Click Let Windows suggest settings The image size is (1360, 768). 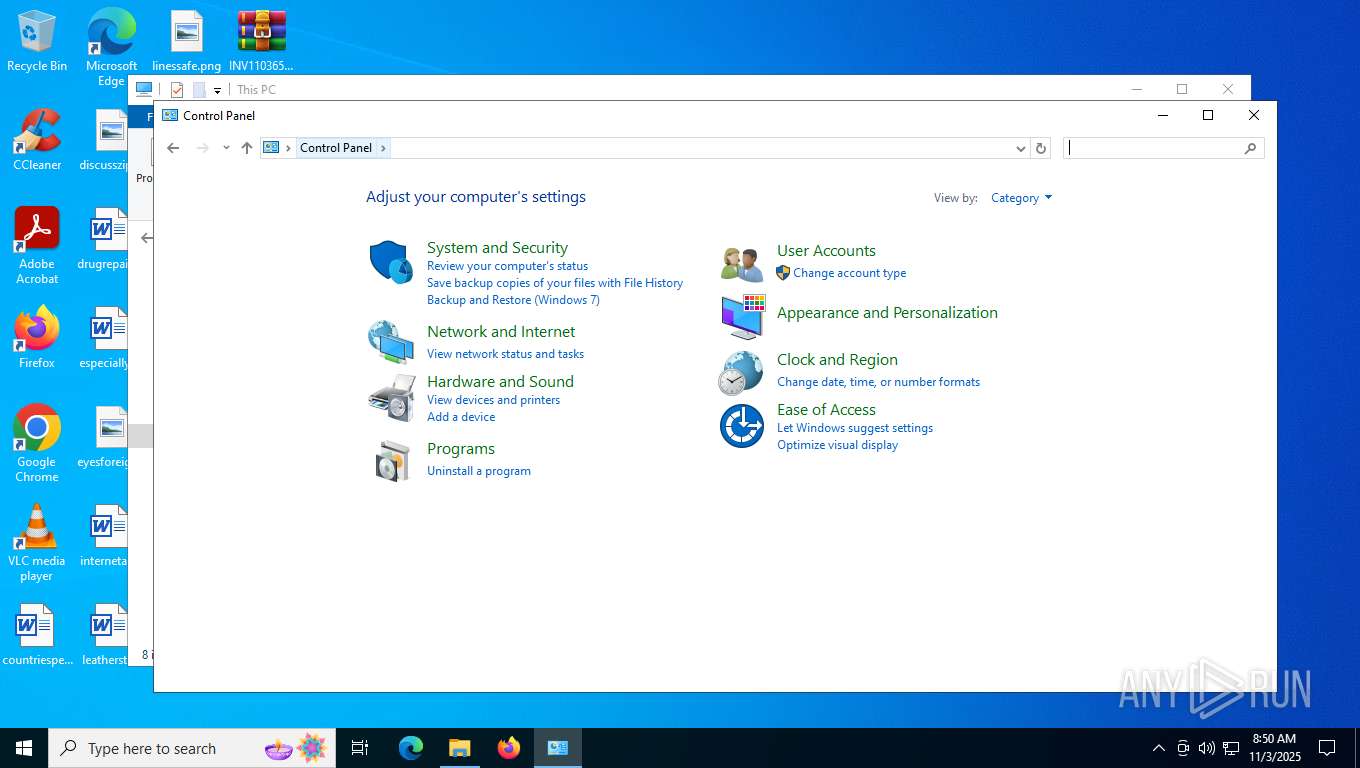[855, 428]
